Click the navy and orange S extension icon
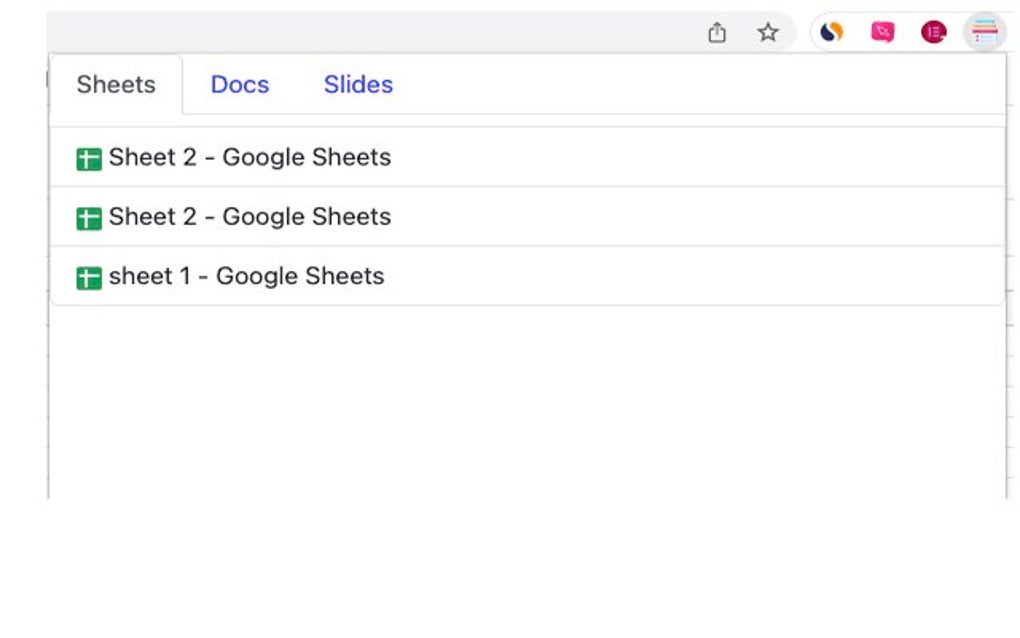Screen dimensions: 1020x638 pos(829,31)
